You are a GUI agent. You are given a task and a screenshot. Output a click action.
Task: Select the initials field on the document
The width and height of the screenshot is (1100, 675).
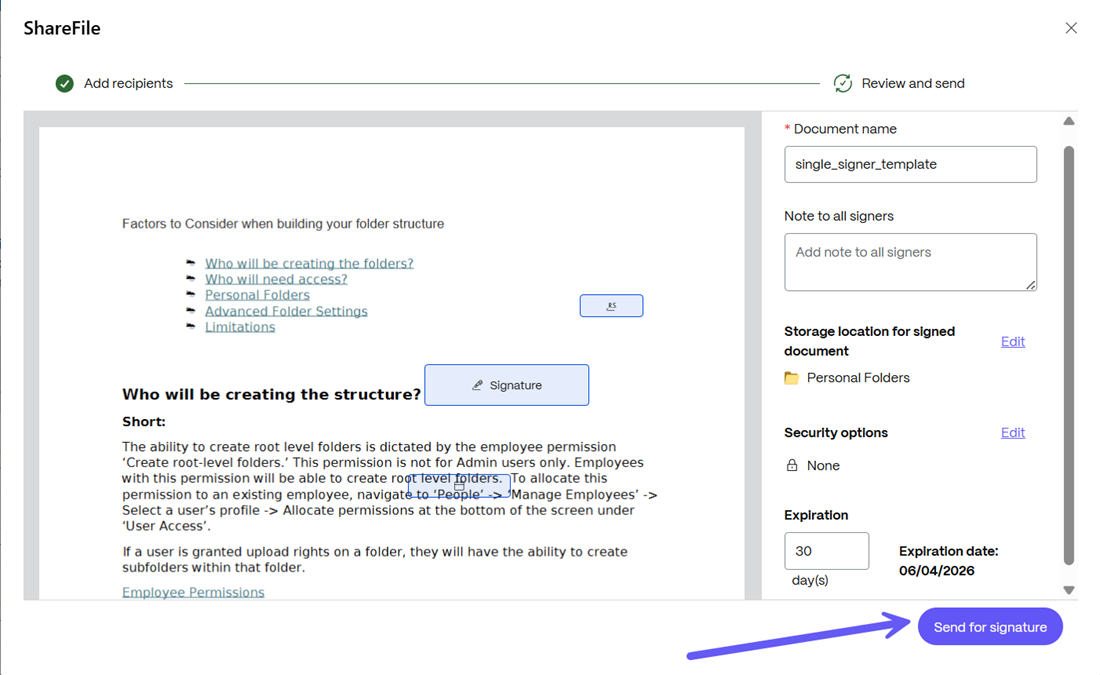point(611,306)
